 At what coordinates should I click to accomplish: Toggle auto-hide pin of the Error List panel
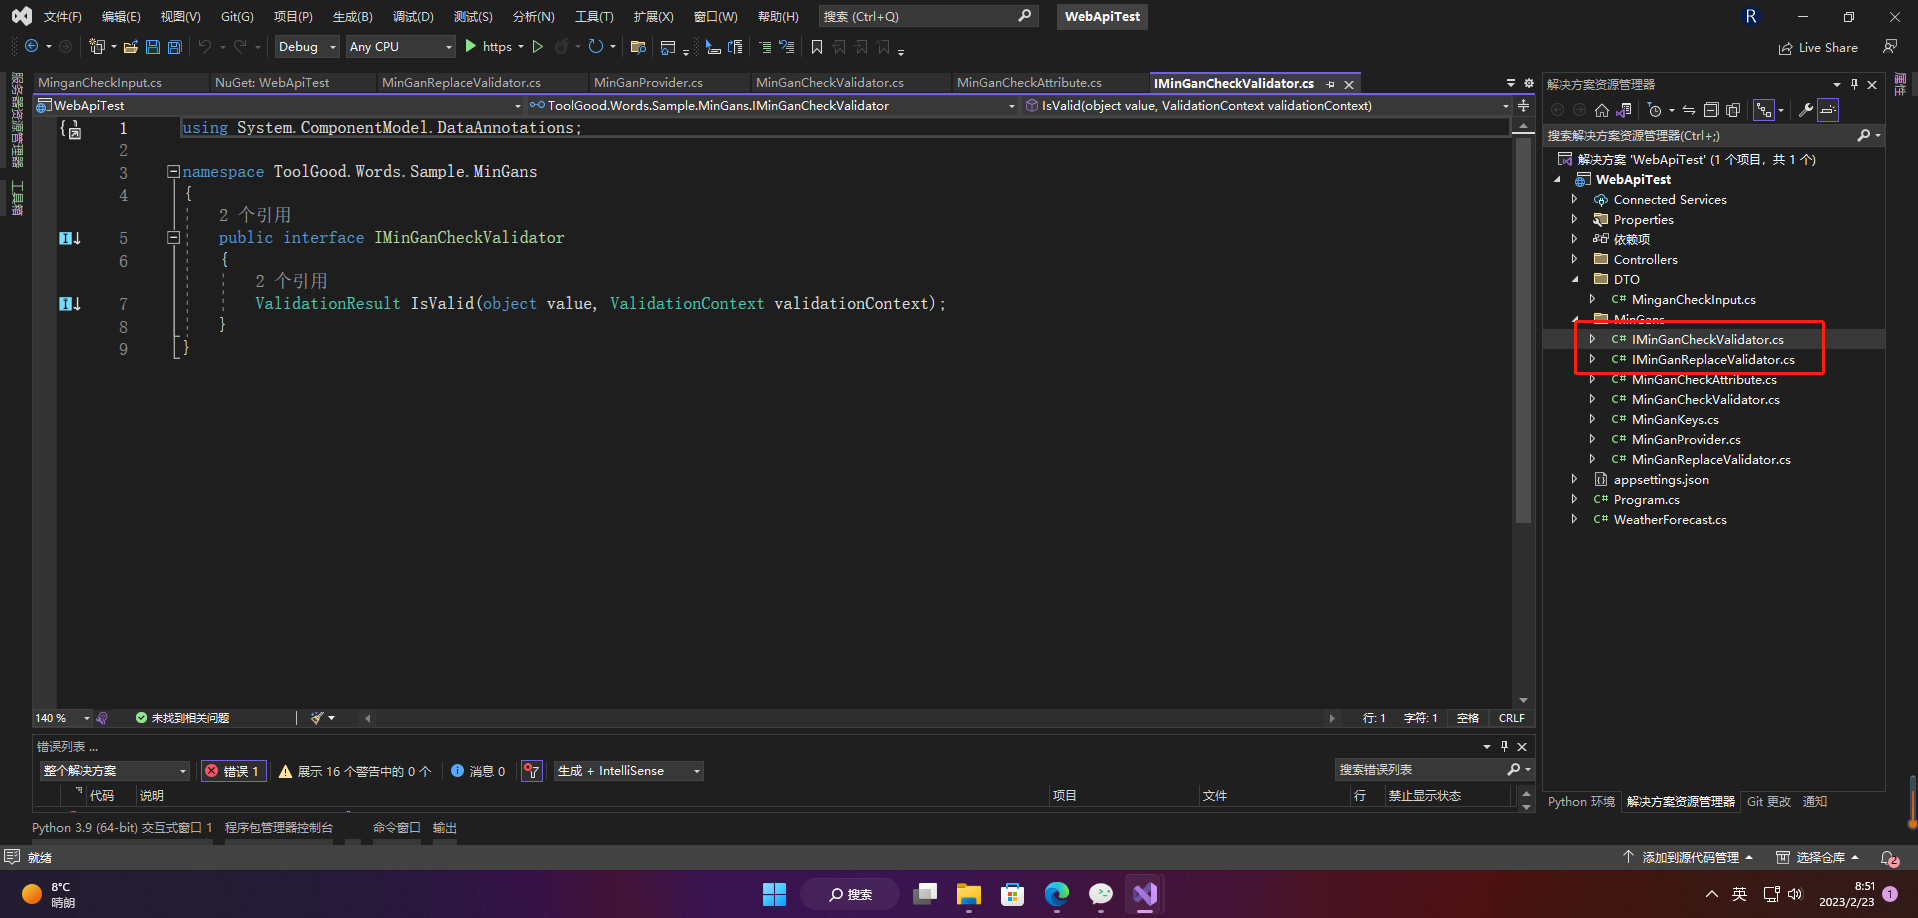[1504, 746]
